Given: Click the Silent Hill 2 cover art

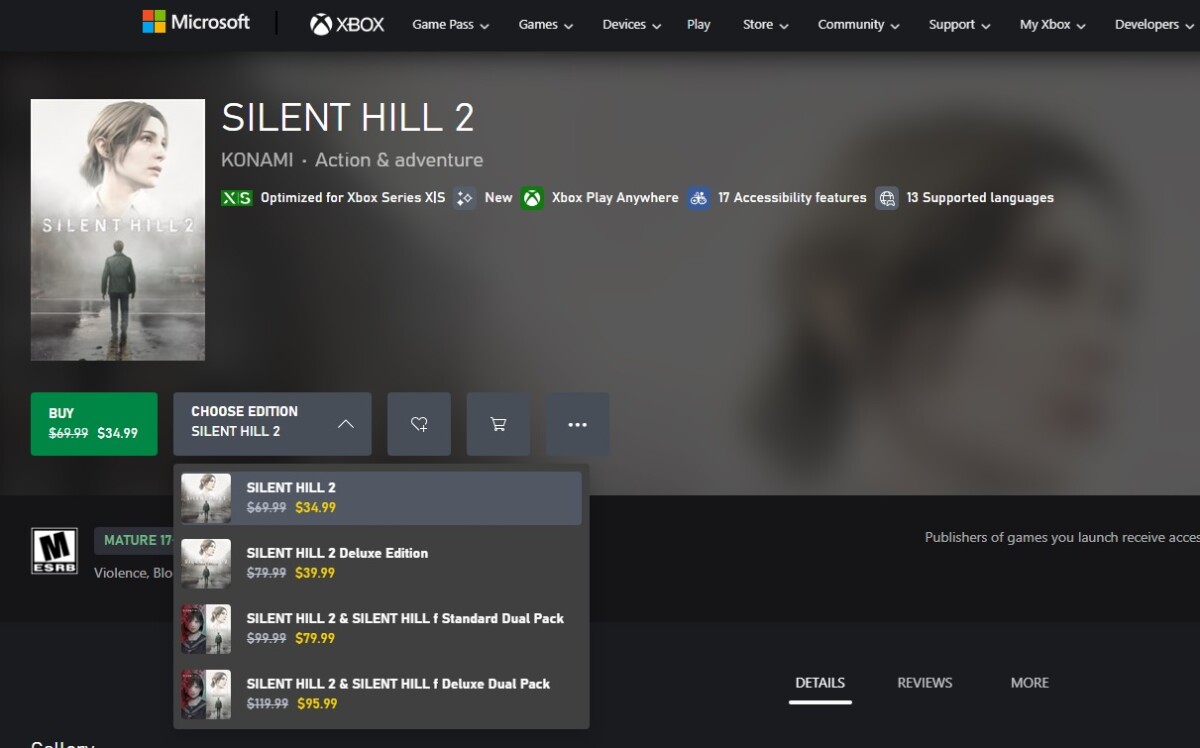Looking at the screenshot, I should (117, 229).
